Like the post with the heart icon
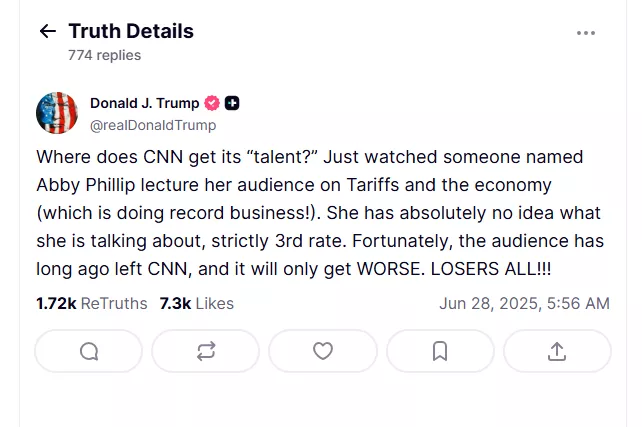The image size is (642, 427). (x=323, y=351)
